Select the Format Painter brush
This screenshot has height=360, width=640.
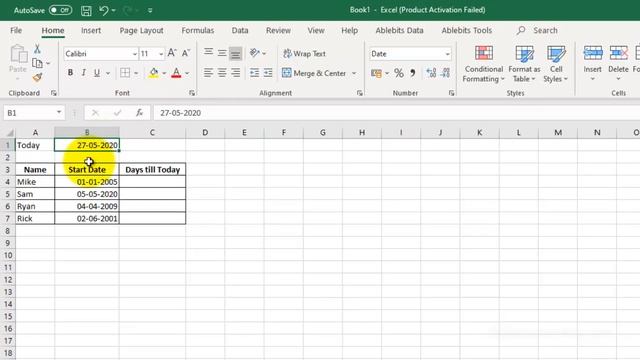click(37, 77)
